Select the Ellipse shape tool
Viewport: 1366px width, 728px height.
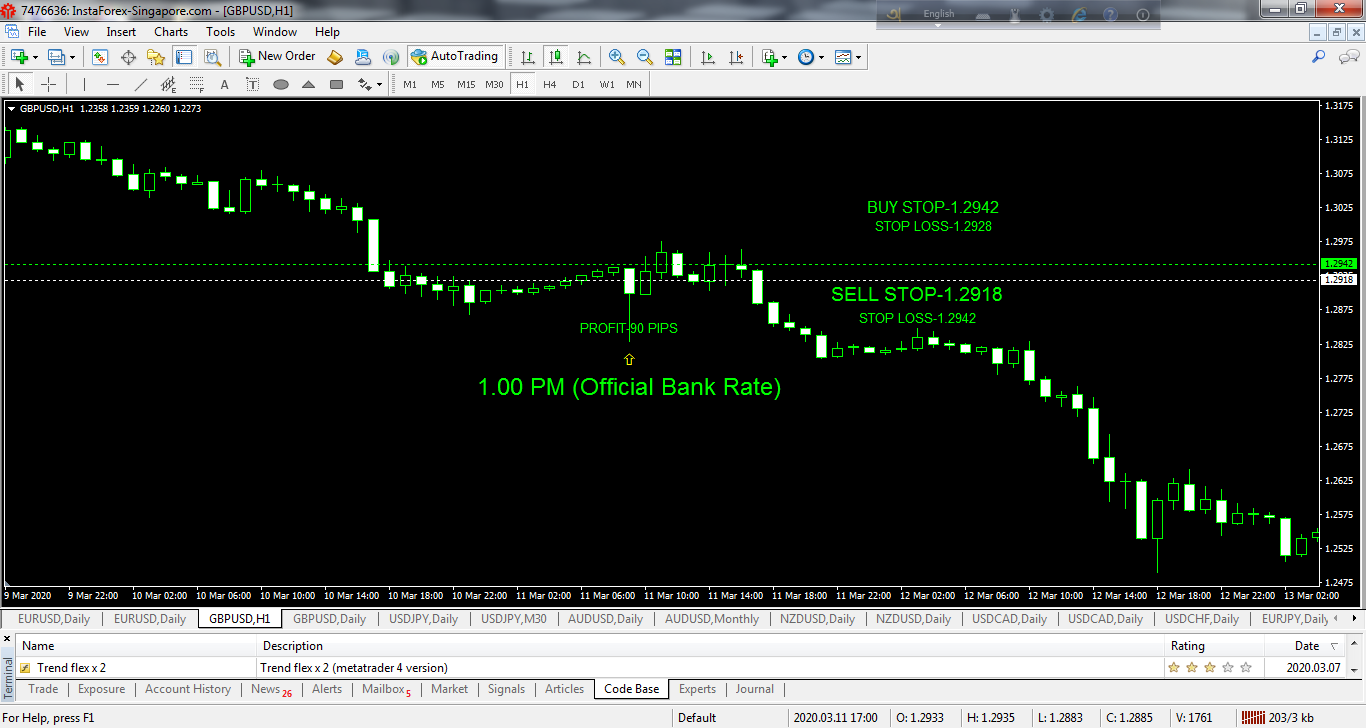click(281, 84)
